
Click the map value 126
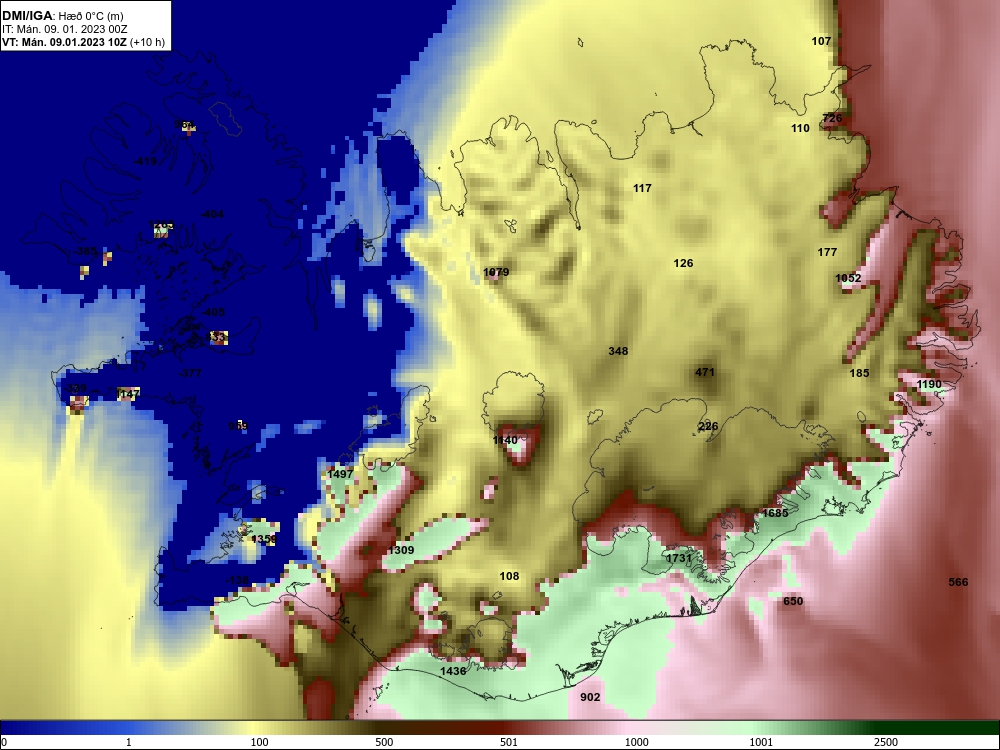tap(683, 263)
